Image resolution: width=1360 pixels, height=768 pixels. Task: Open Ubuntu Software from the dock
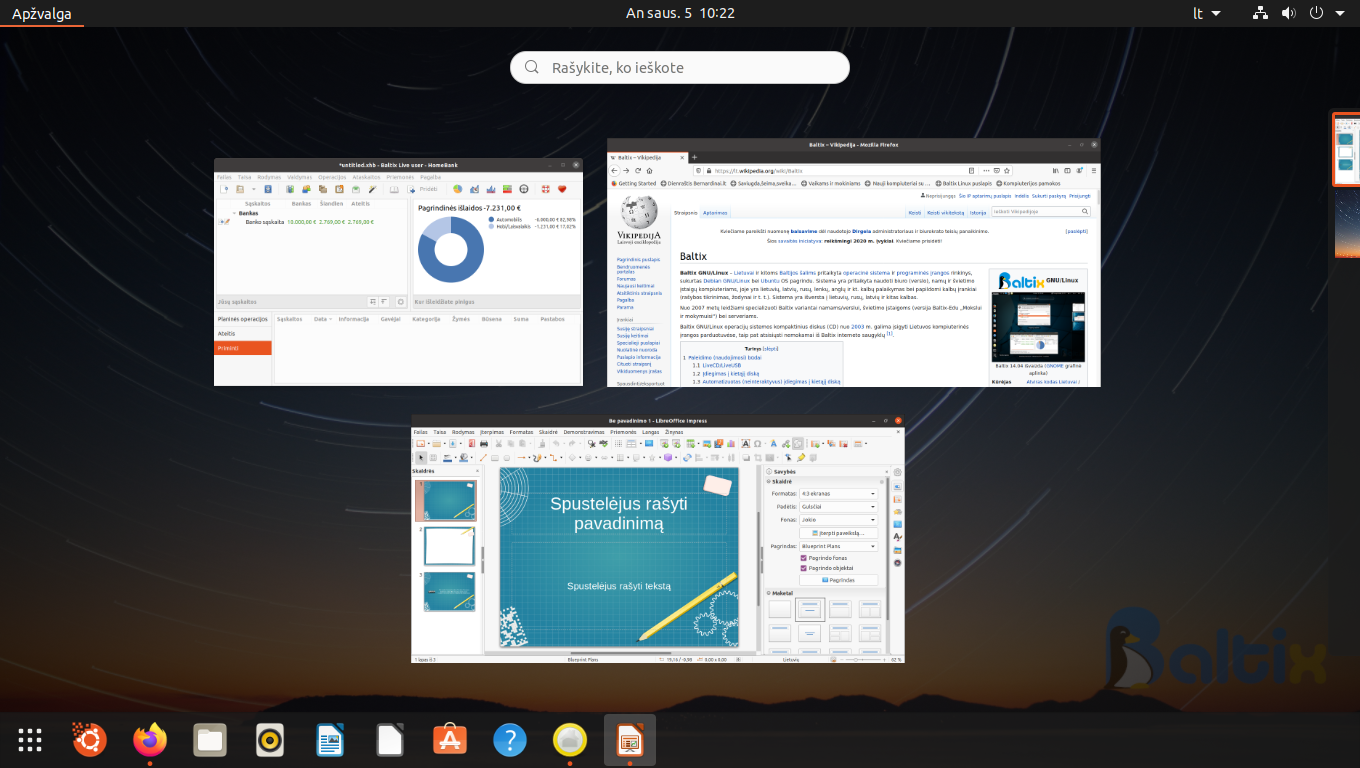coord(450,740)
